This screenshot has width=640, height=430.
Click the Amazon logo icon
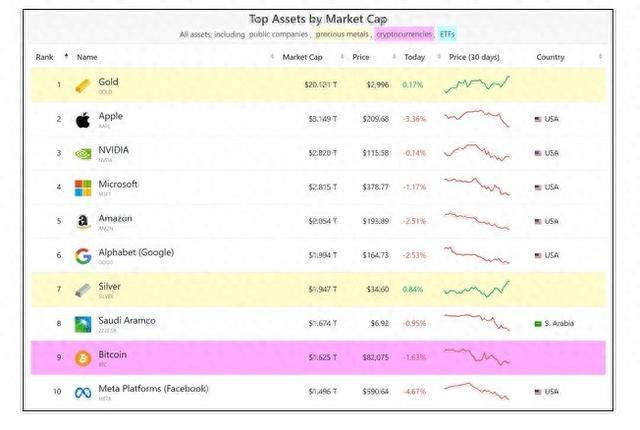83,222
